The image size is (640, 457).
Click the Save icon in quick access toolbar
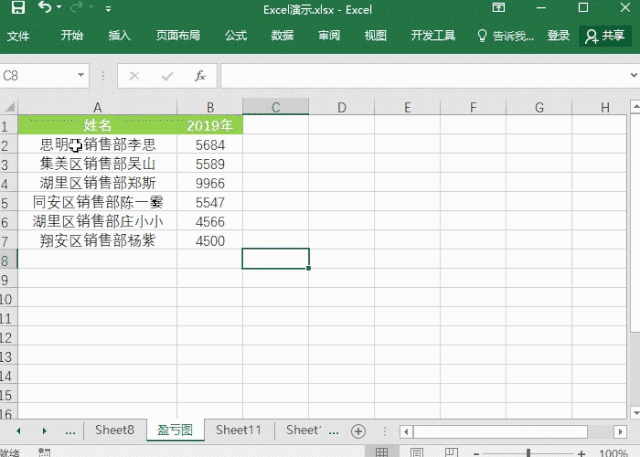click(x=18, y=7)
